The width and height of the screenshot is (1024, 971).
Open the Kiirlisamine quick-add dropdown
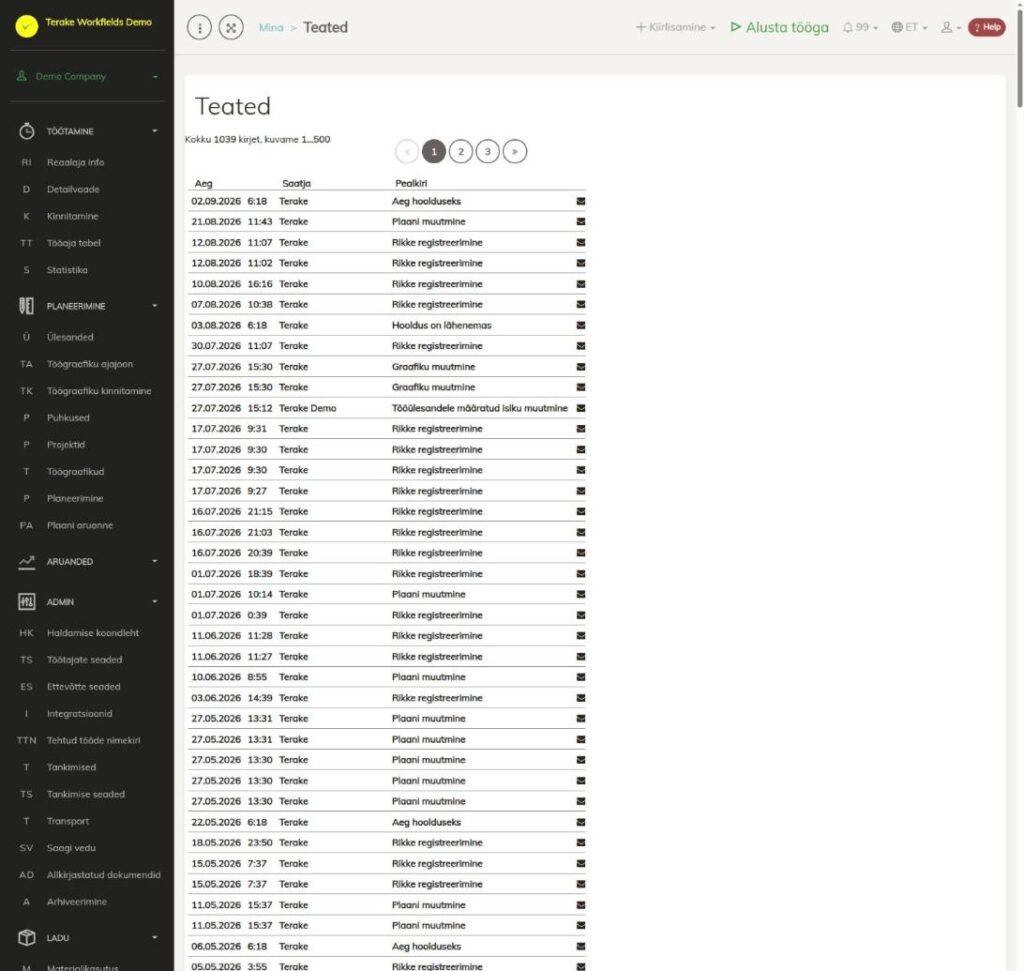pyautogui.click(x=675, y=27)
